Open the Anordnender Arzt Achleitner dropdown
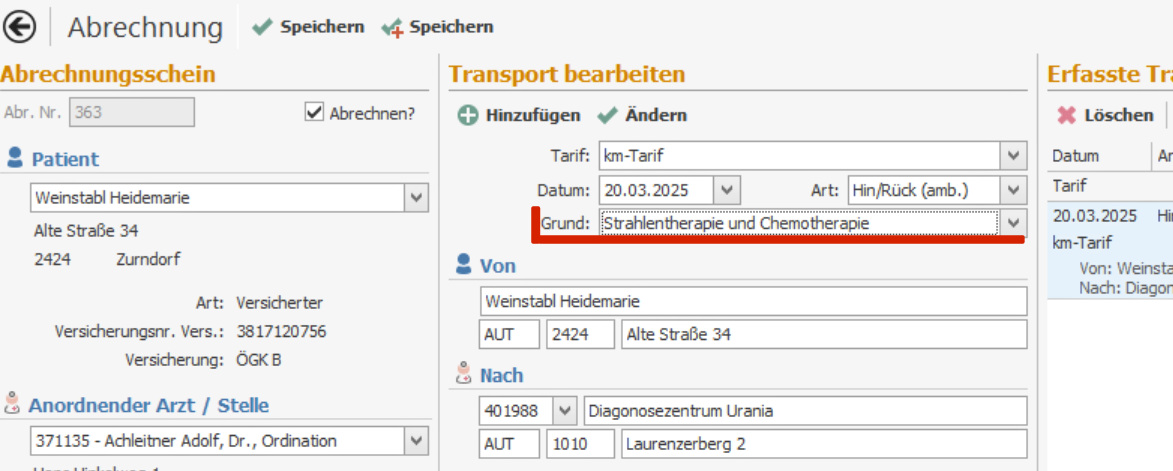This screenshot has height=471, width=1173. click(416, 440)
